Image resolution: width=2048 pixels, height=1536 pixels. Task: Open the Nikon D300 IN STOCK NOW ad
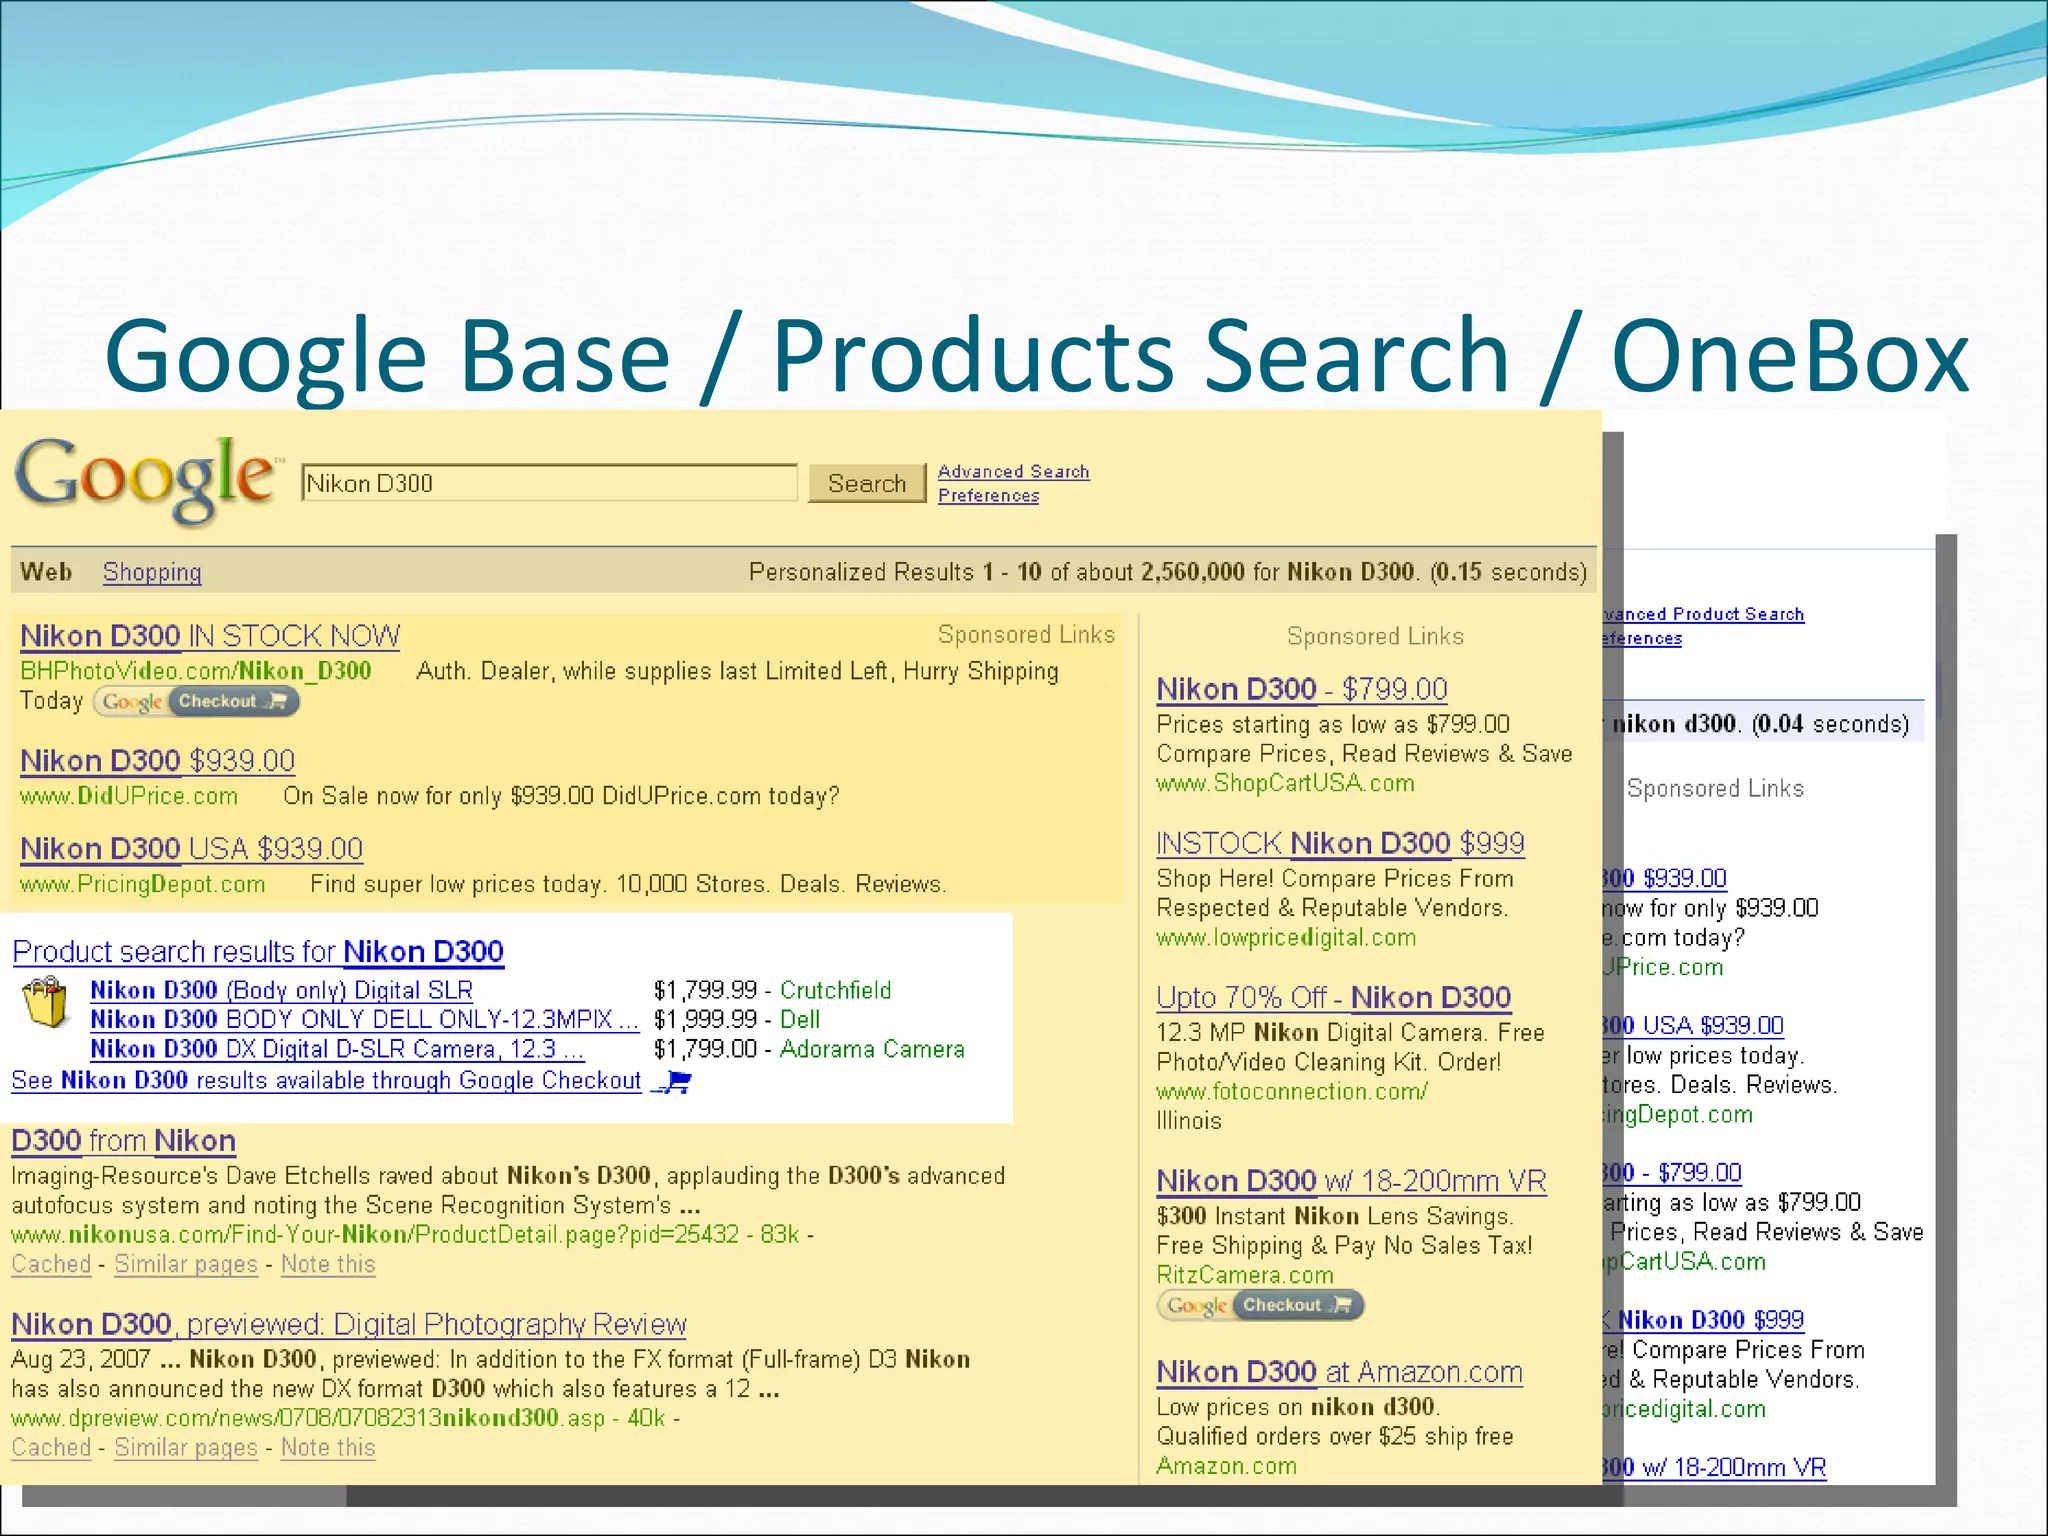[210, 636]
